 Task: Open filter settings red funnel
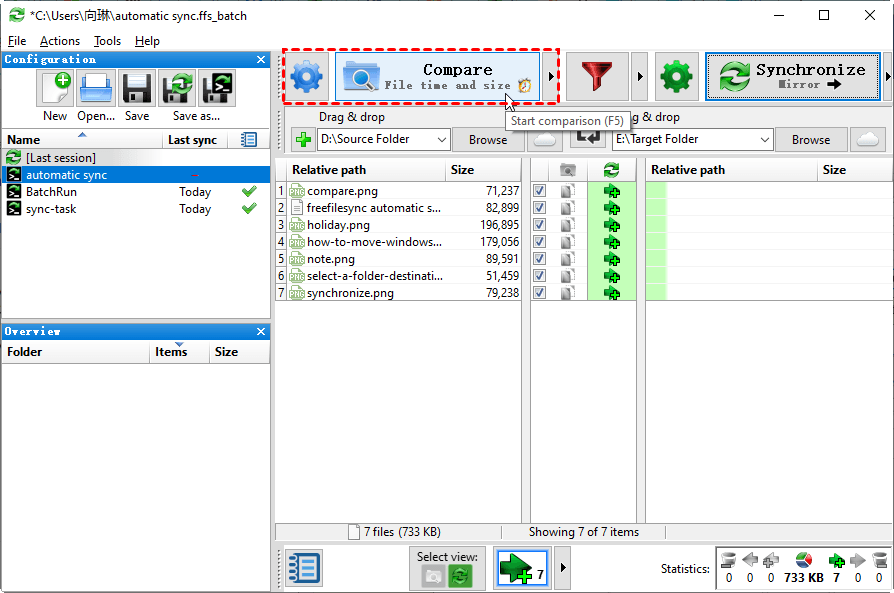point(596,76)
